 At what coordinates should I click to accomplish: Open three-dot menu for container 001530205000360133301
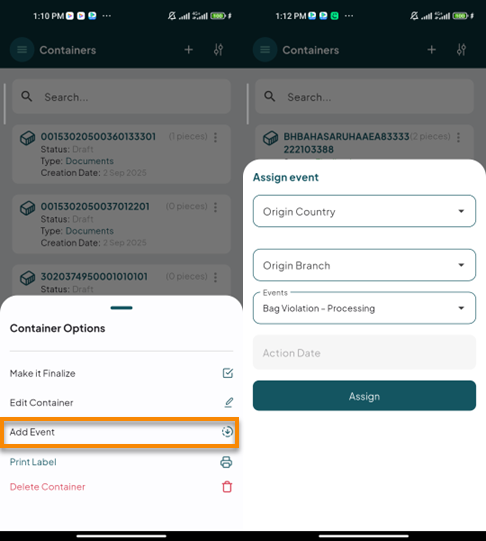tap(215, 137)
